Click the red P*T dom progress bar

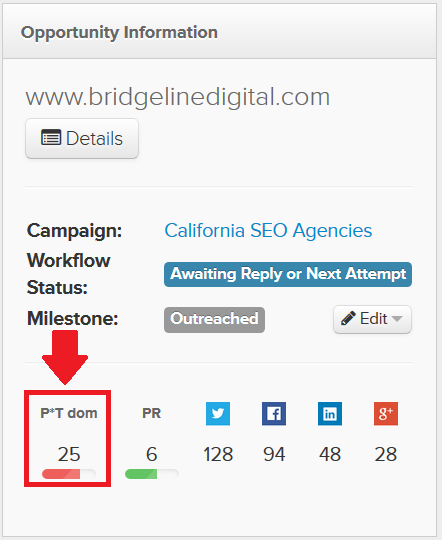pos(69,474)
